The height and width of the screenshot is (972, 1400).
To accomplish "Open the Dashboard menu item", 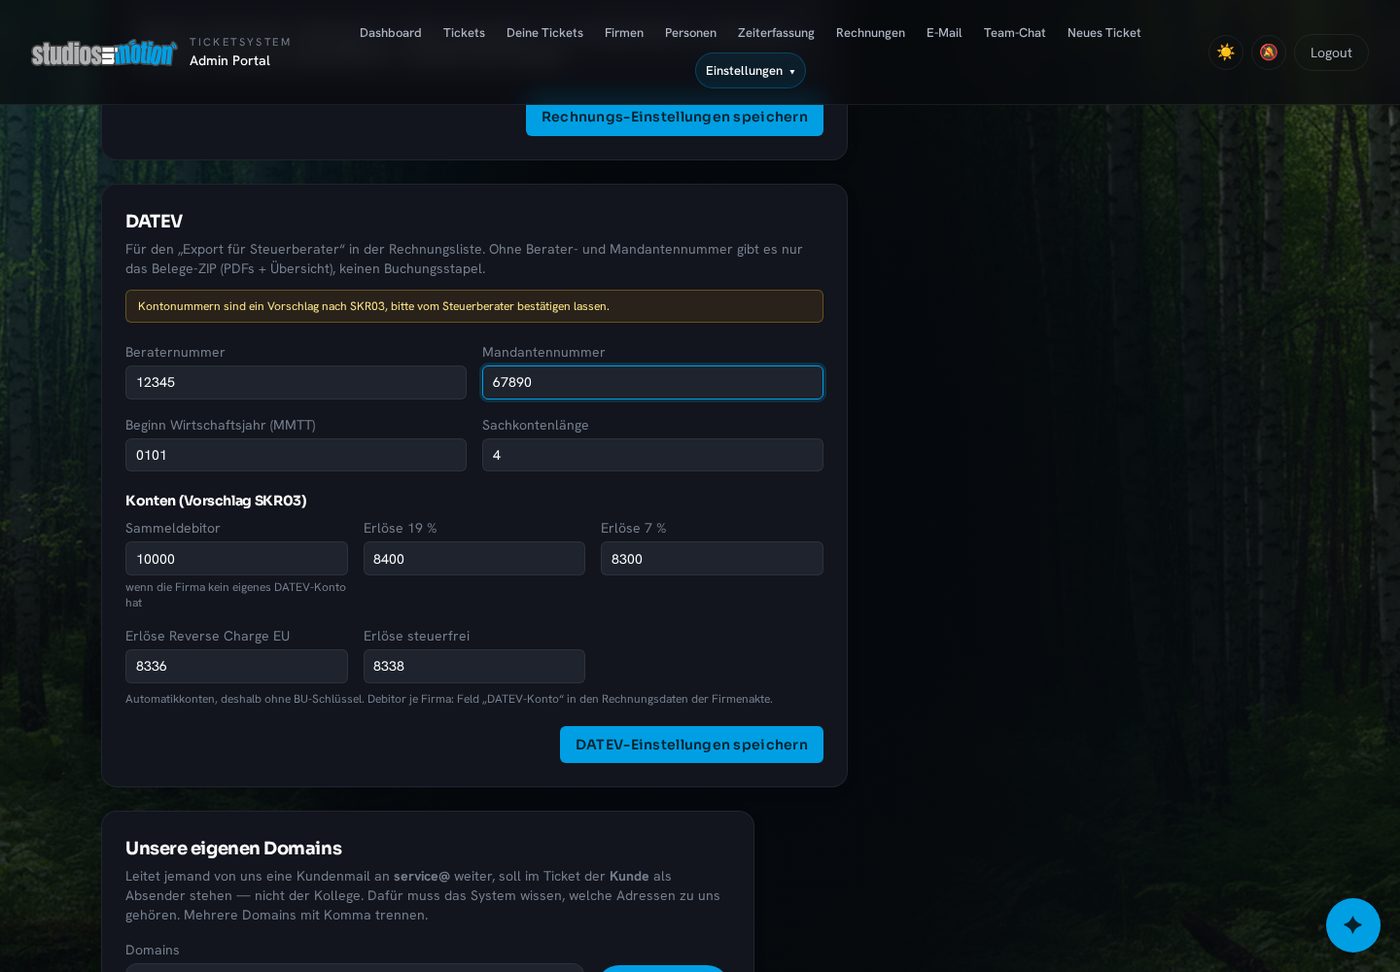I will (x=390, y=33).
